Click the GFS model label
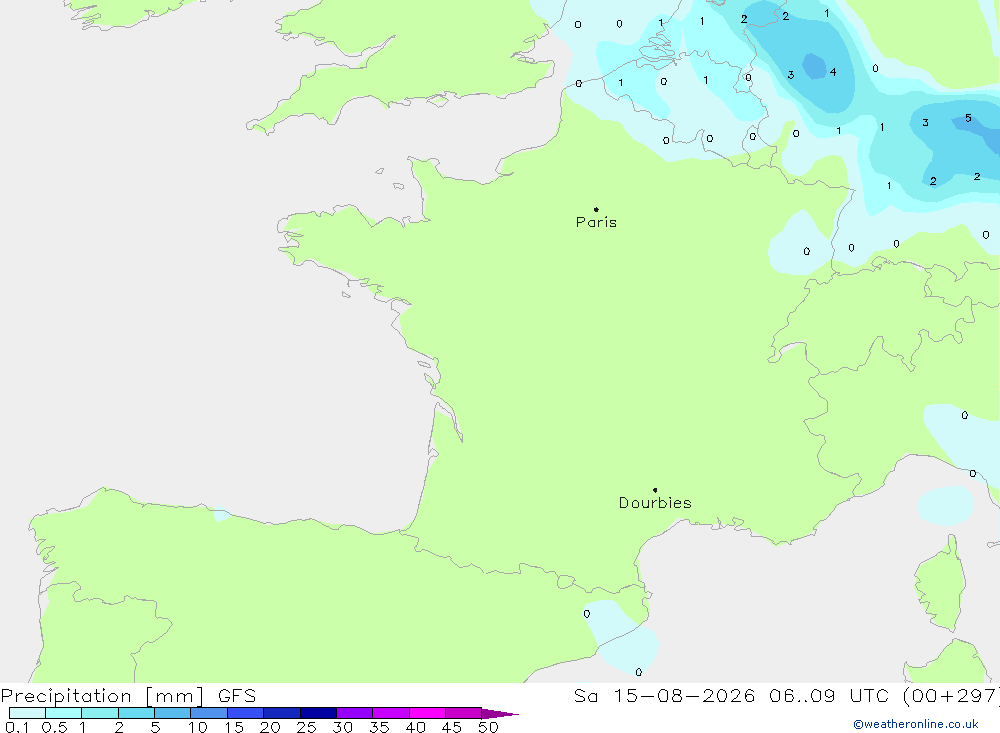The width and height of the screenshot is (1000, 733). click(237, 696)
